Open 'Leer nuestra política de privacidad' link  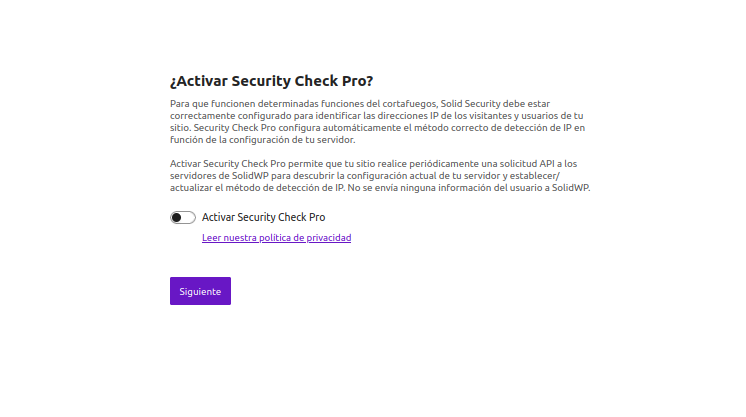(276, 238)
